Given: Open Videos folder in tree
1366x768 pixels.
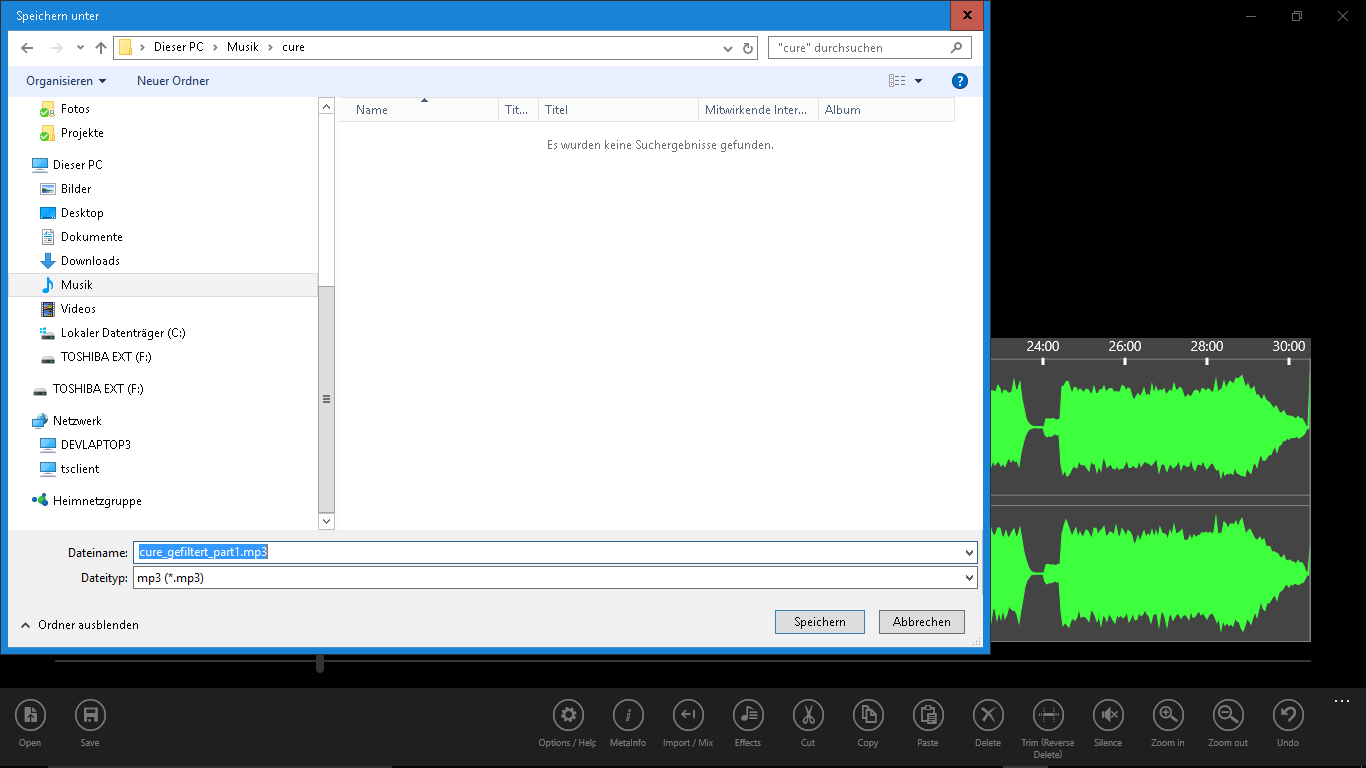Looking at the screenshot, I should 78,309.
